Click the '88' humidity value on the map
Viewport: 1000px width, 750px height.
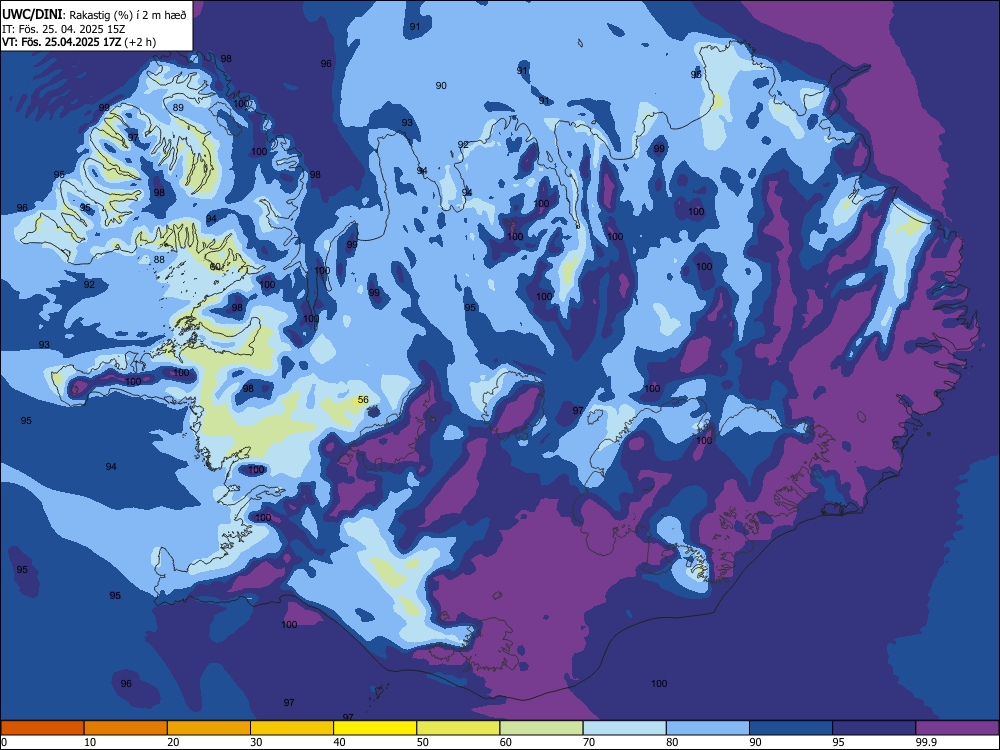(x=159, y=260)
